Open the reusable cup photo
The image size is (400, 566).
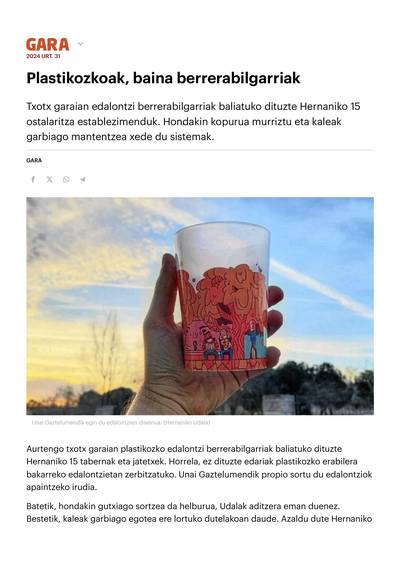[x=200, y=306]
